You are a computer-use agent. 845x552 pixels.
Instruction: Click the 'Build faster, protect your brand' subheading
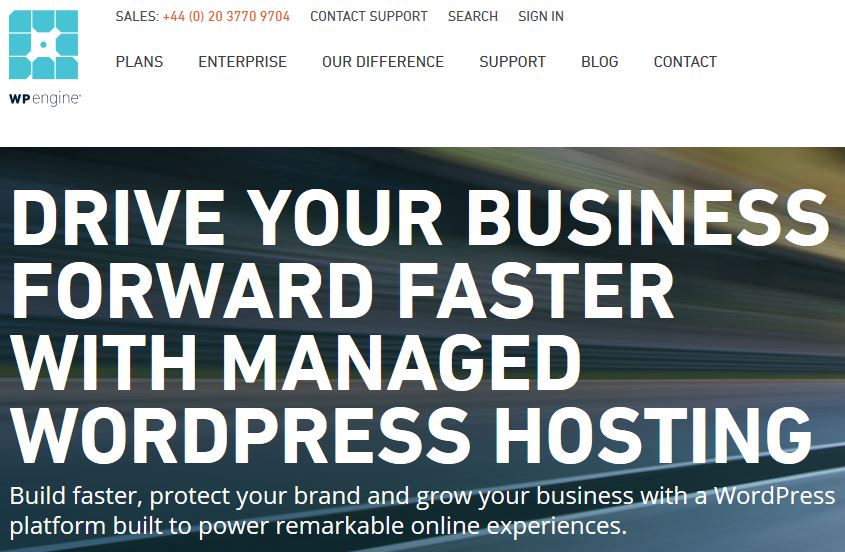pyautogui.click(x=422, y=496)
